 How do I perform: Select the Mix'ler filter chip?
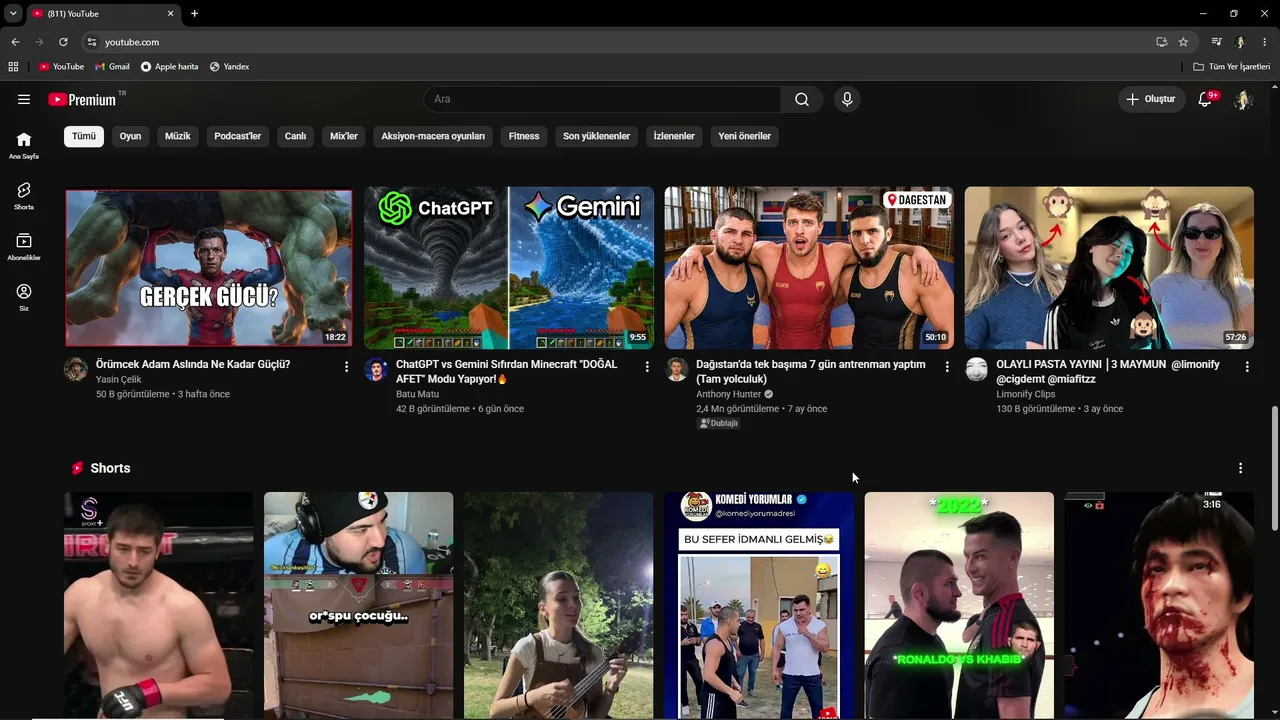pyautogui.click(x=344, y=136)
